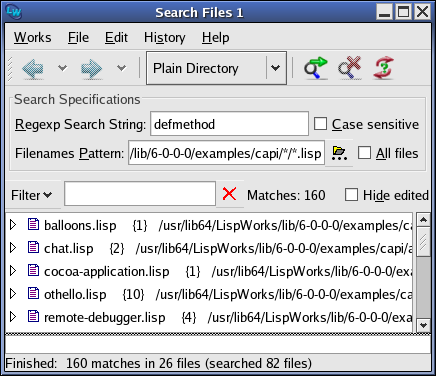Click the chat.lisp file icon
Screen dimensions: 436x376
coord(33,248)
